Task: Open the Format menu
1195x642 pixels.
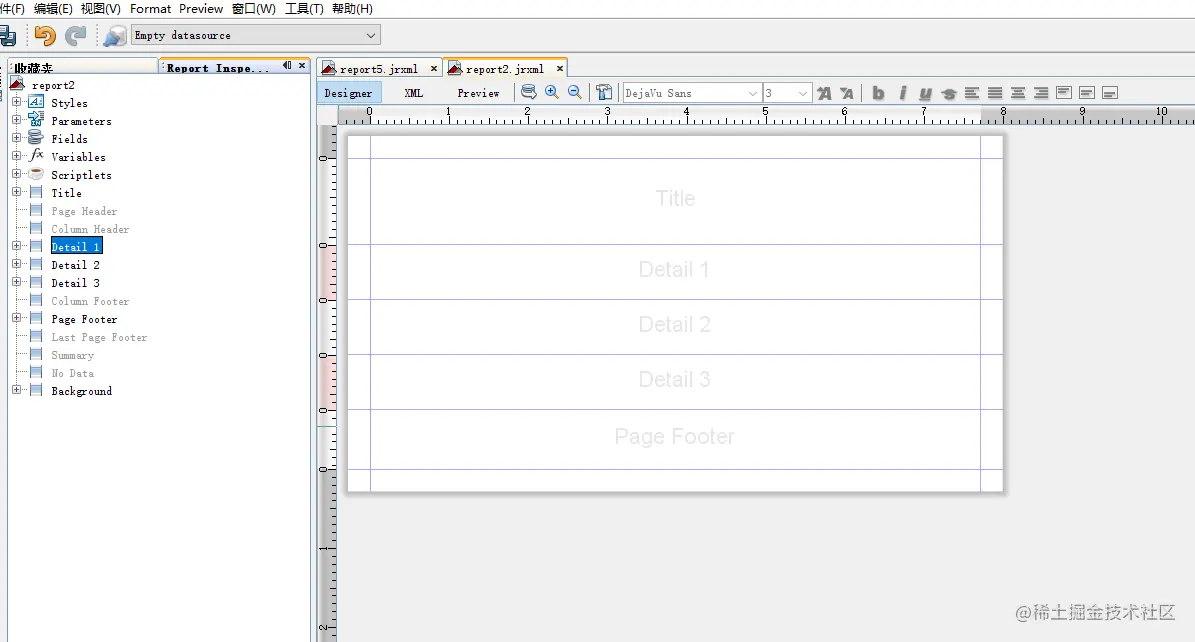Action: 150,8
